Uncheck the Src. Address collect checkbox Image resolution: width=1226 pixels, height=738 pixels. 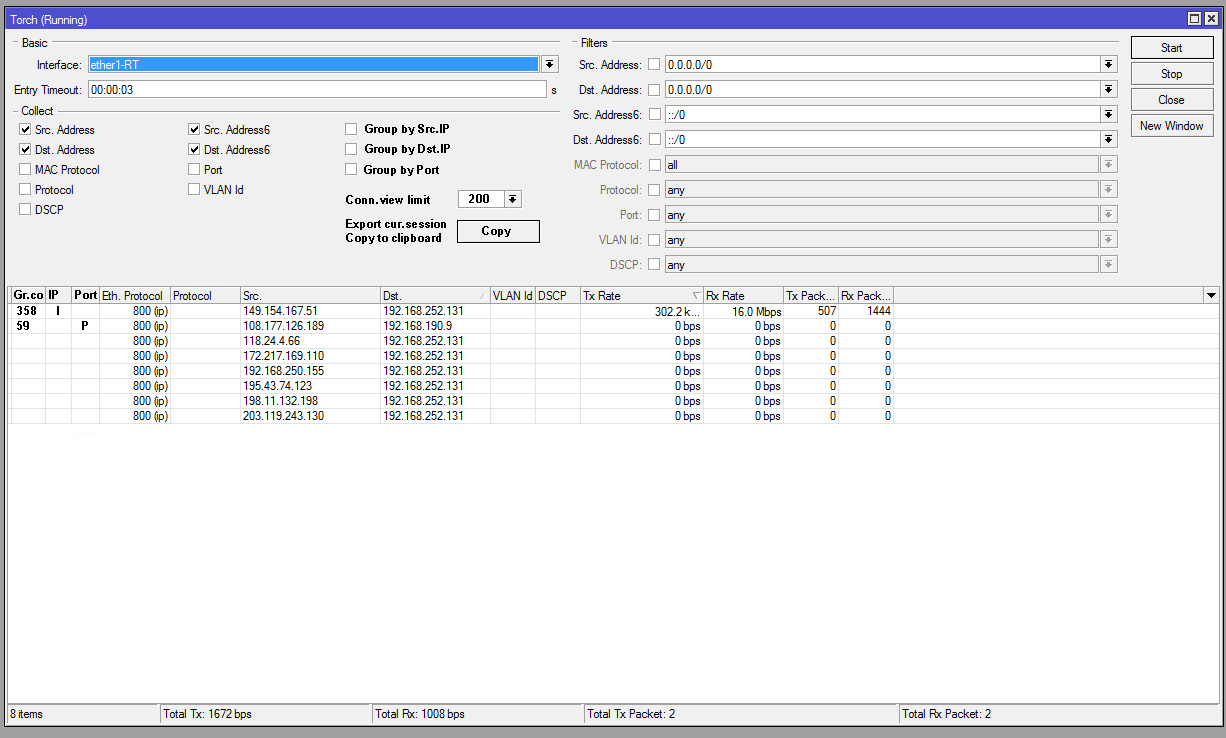25,130
